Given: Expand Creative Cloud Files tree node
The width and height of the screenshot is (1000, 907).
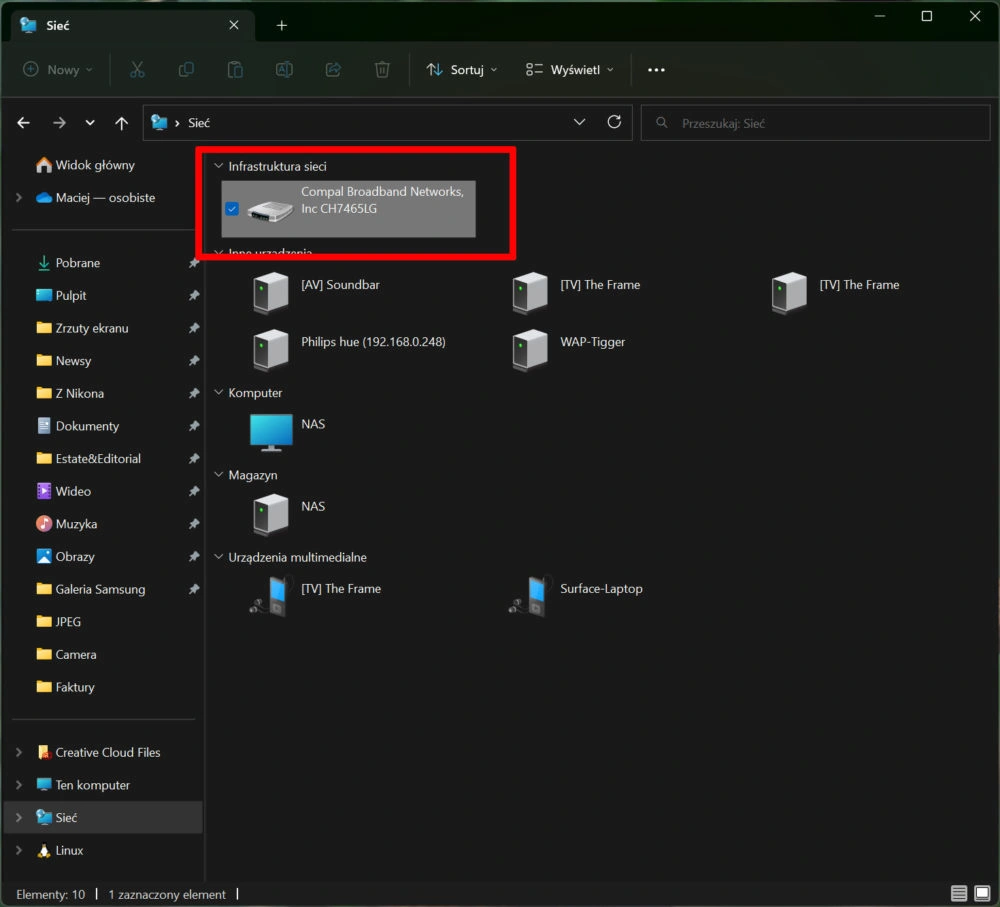Looking at the screenshot, I should (19, 753).
